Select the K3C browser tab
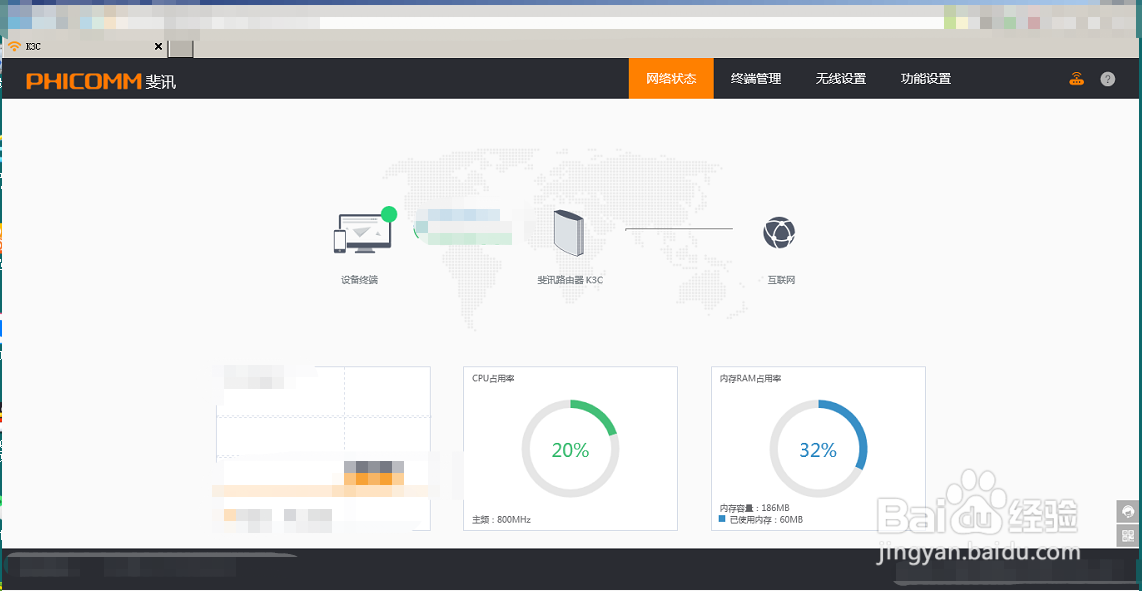The image size is (1142, 591). (x=84, y=47)
